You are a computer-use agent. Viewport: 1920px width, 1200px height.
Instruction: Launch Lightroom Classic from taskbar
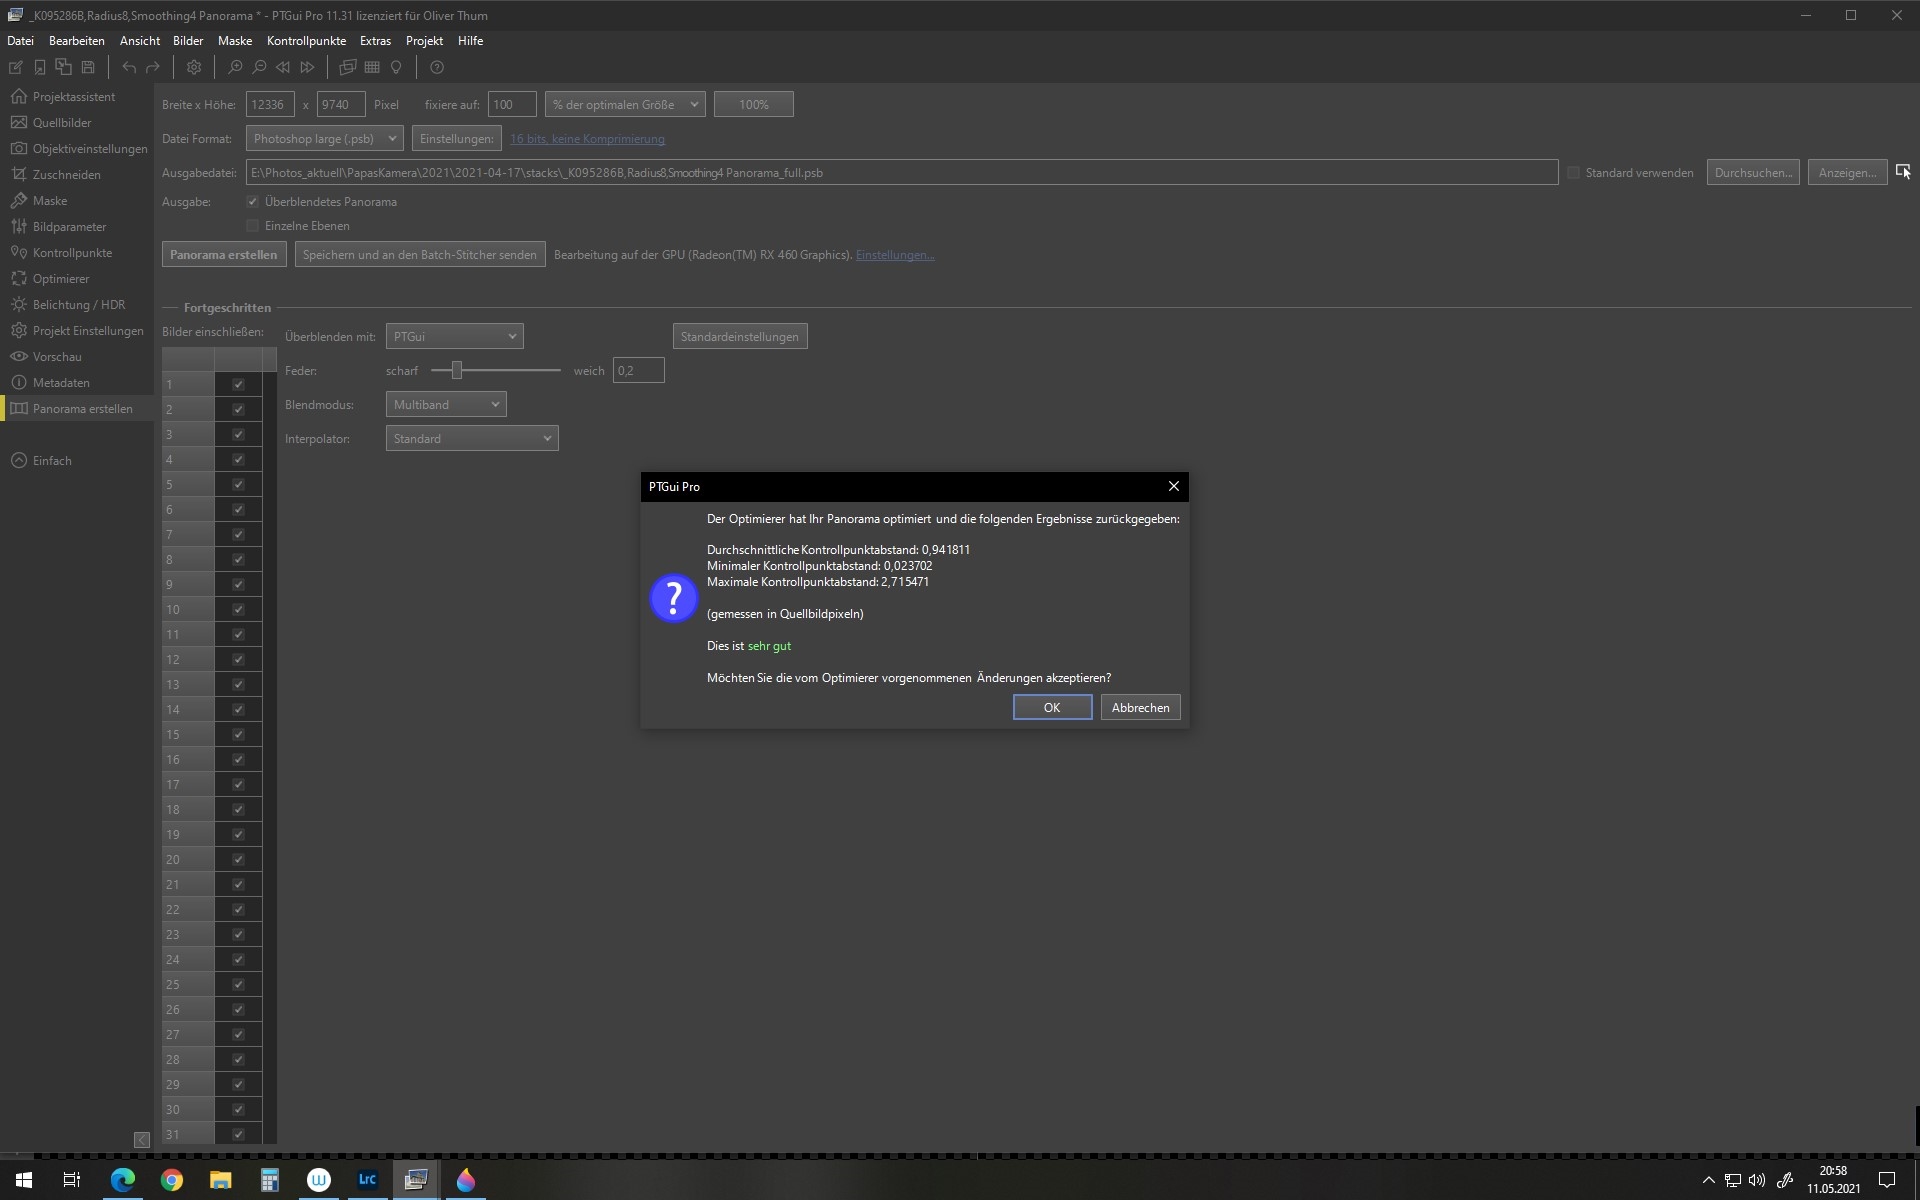(367, 1180)
